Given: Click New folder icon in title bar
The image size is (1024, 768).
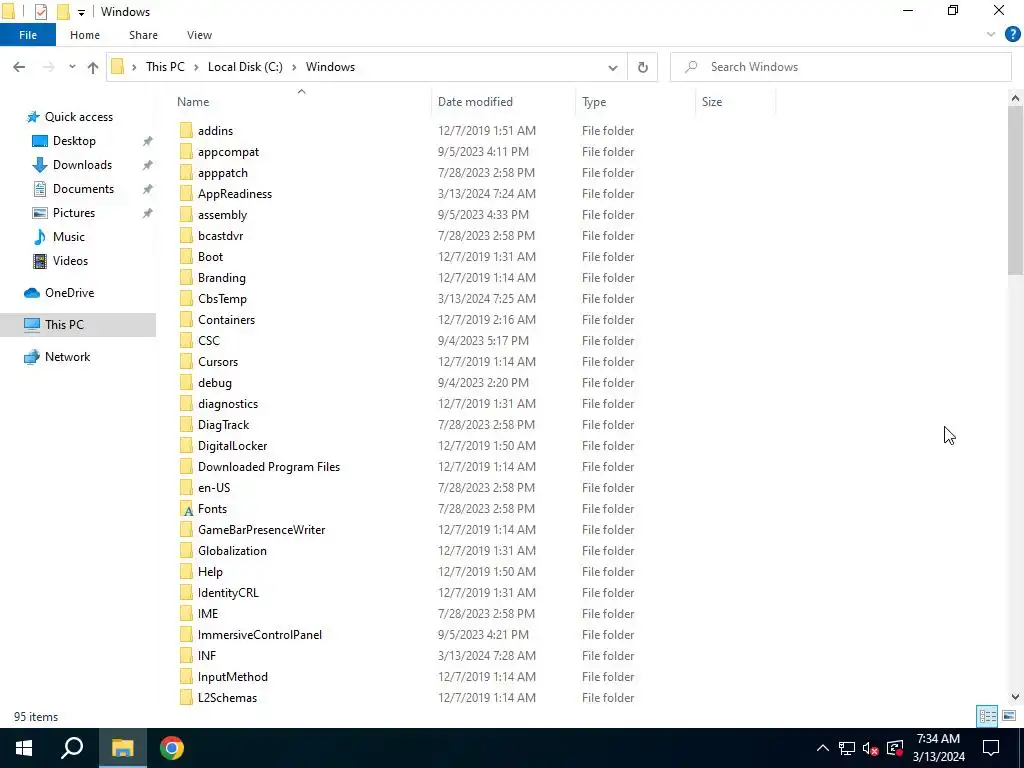Looking at the screenshot, I should 63,12.
